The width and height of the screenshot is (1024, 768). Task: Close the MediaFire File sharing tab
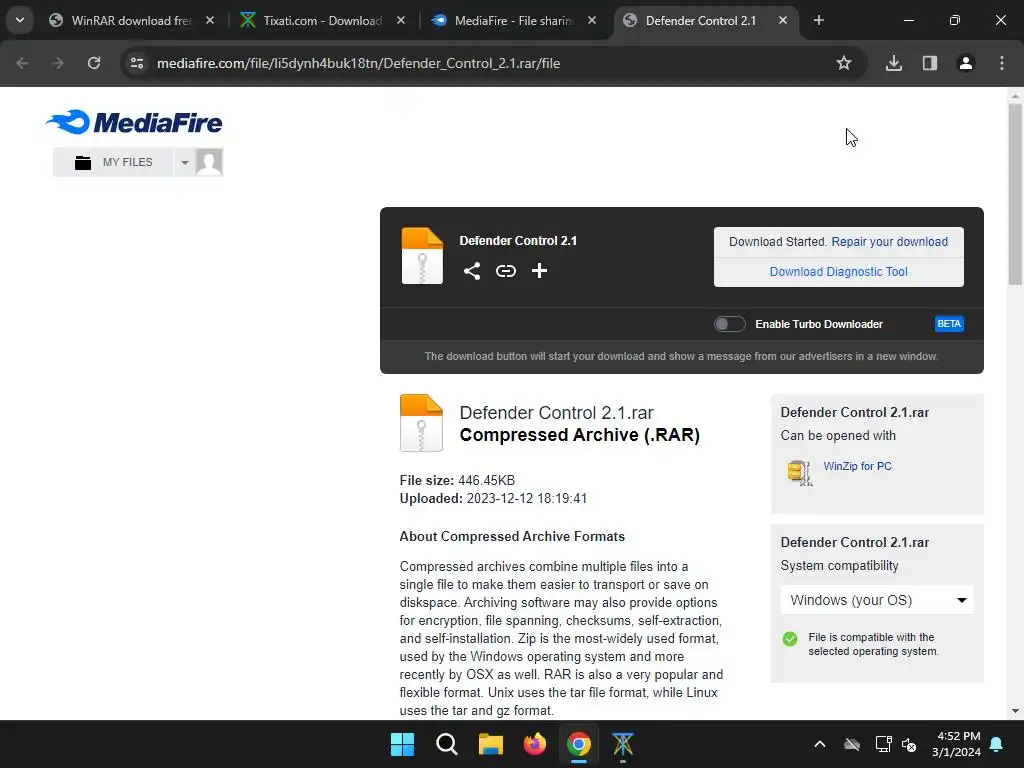(592, 21)
